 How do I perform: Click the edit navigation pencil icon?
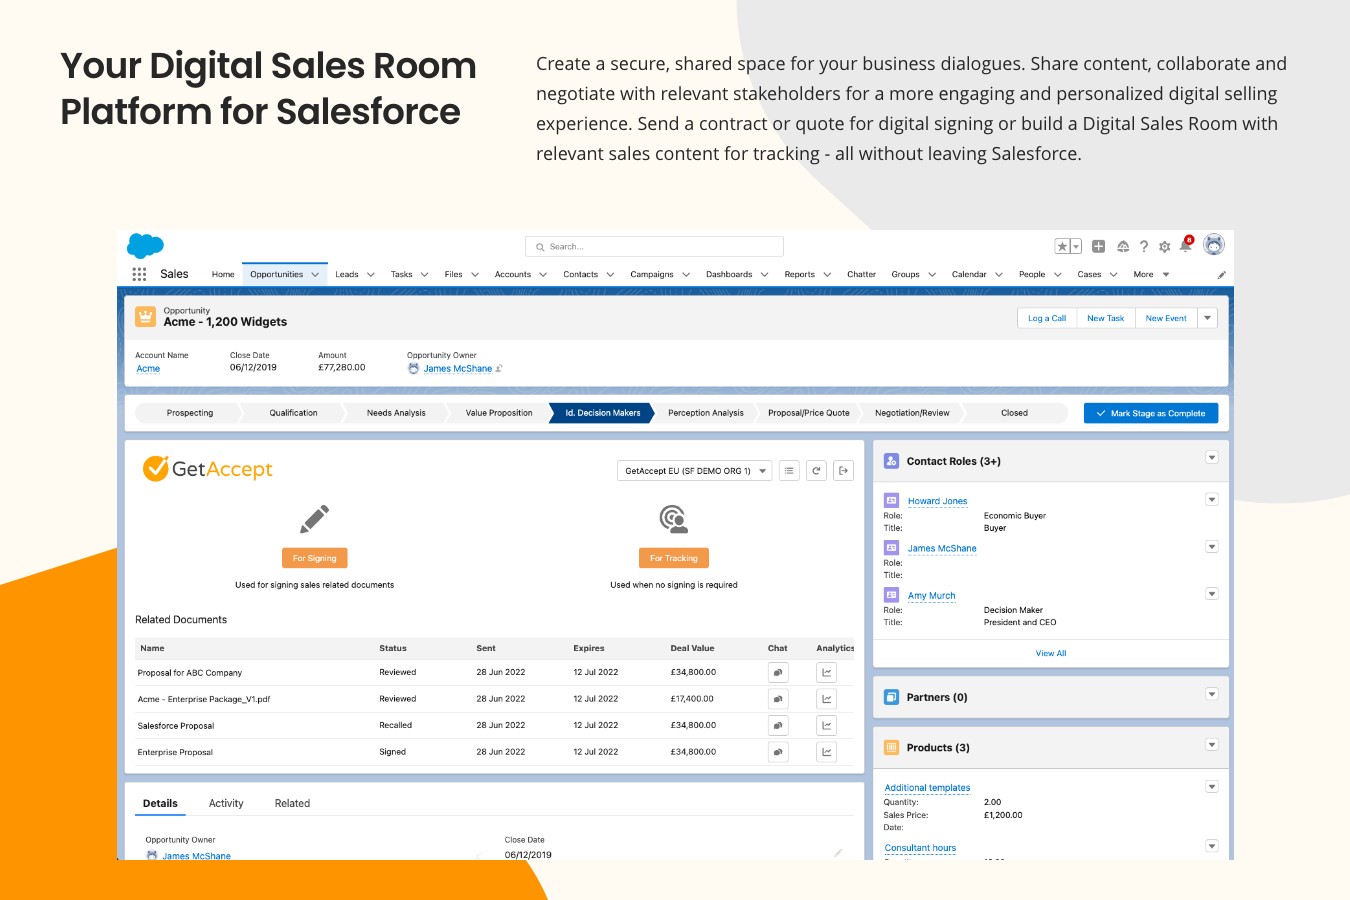(1221, 274)
